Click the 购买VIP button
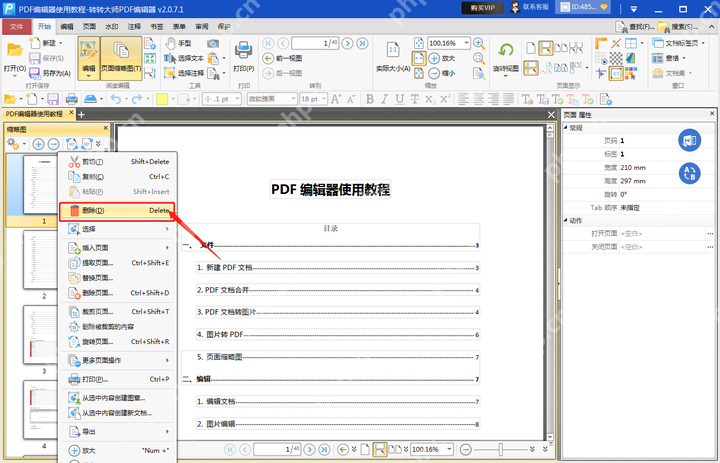The image size is (720, 463). click(483, 8)
